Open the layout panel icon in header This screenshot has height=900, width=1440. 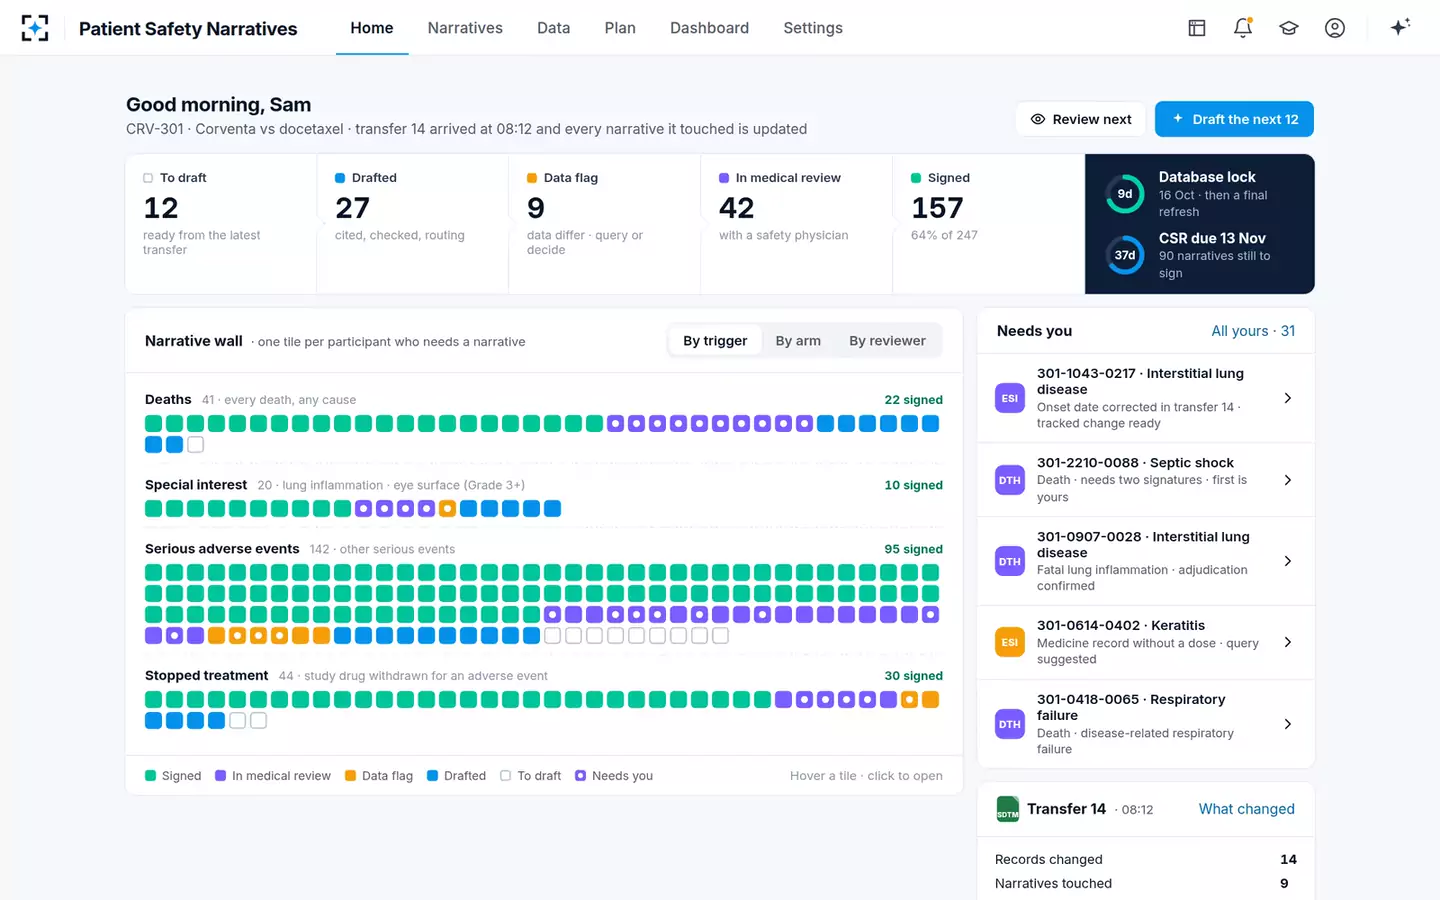coord(1197,28)
